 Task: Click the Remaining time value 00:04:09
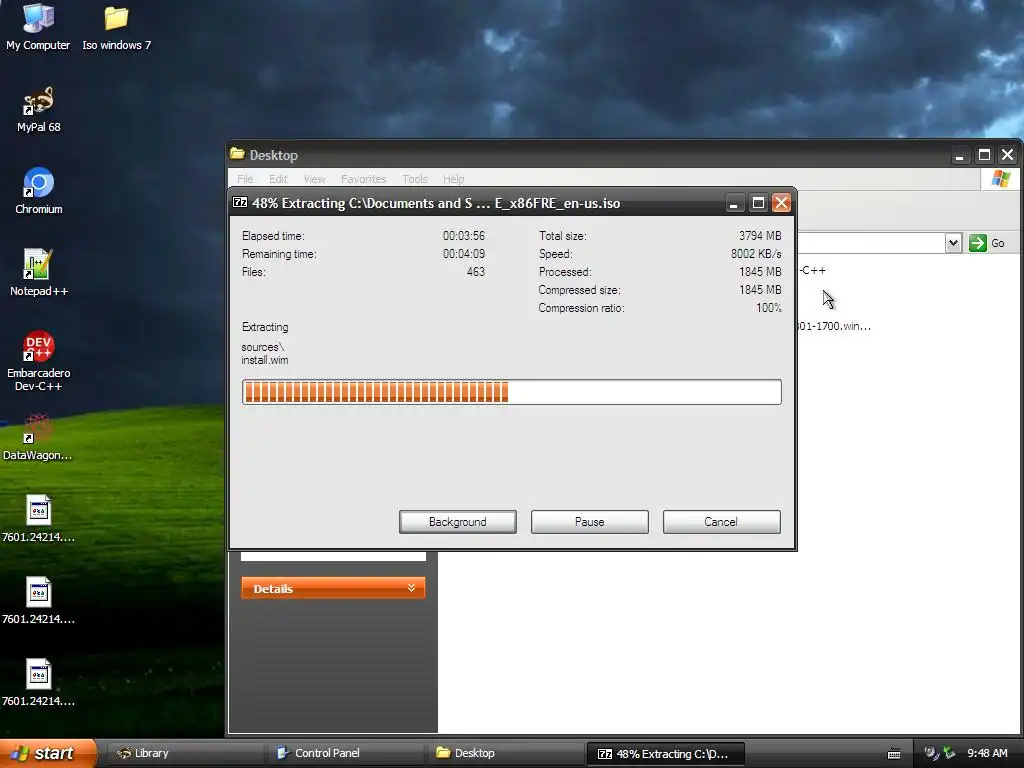(464, 253)
